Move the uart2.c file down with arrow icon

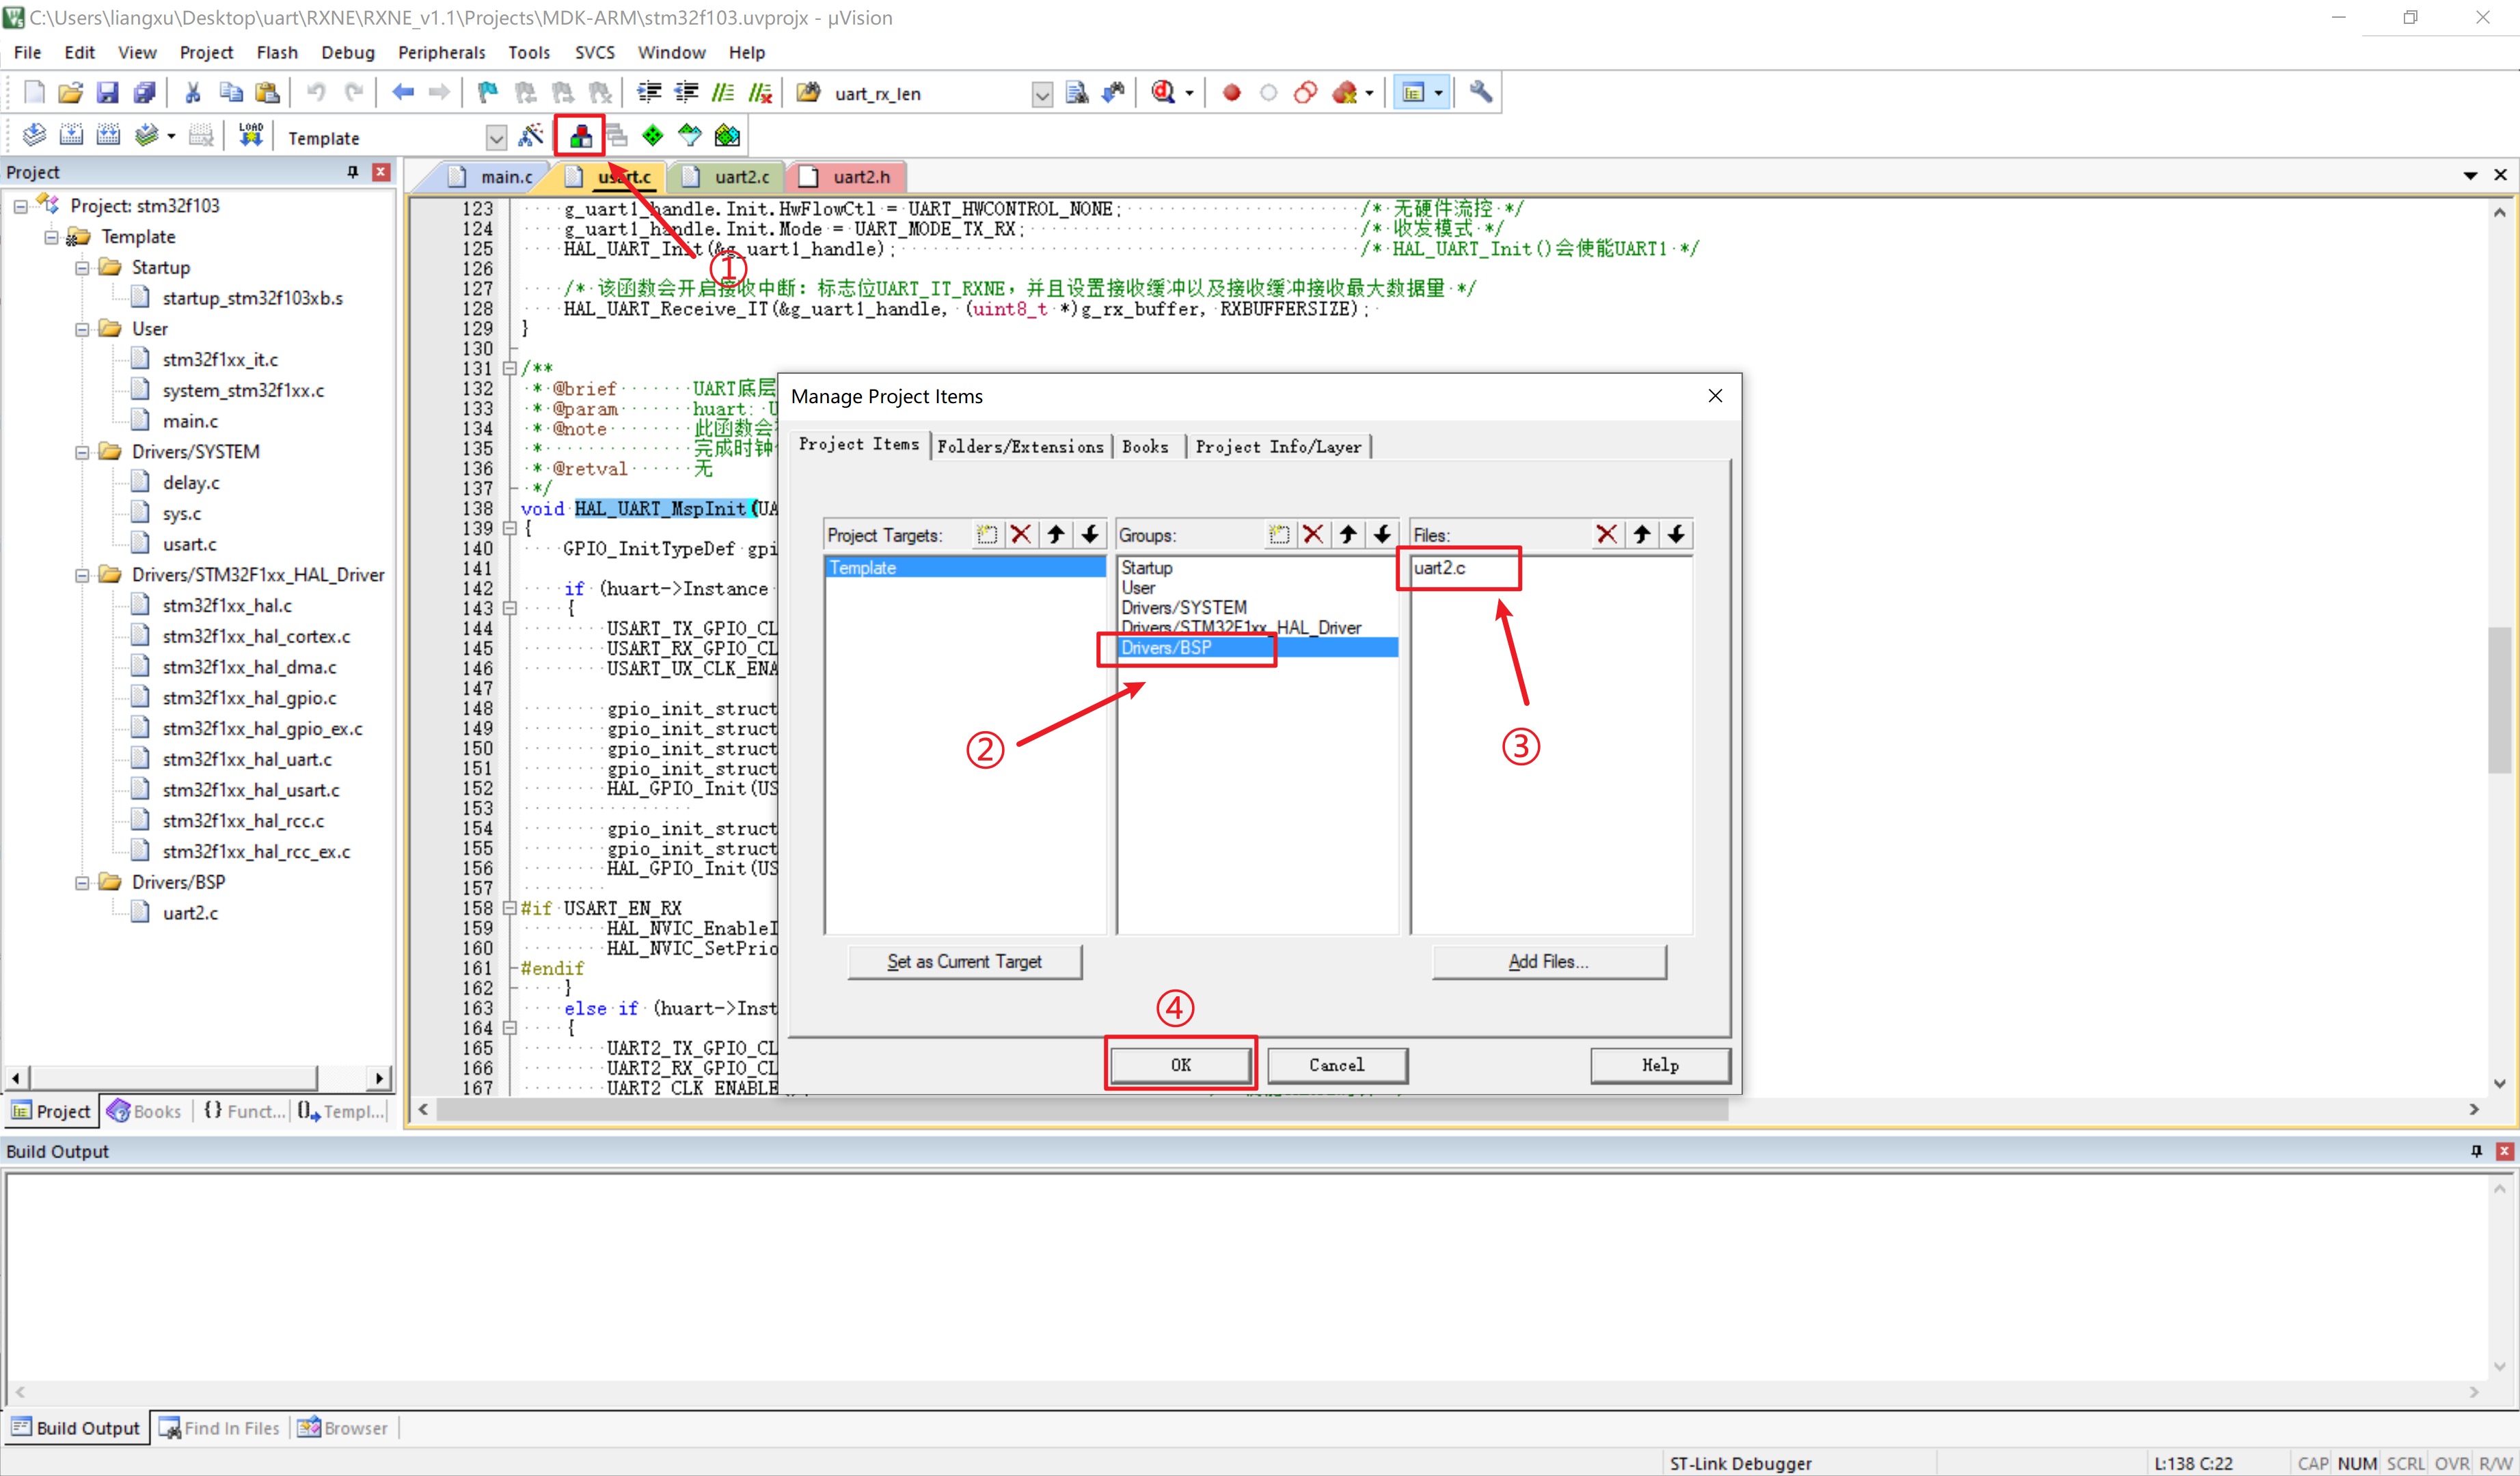pyautogui.click(x=1676, y=535)
